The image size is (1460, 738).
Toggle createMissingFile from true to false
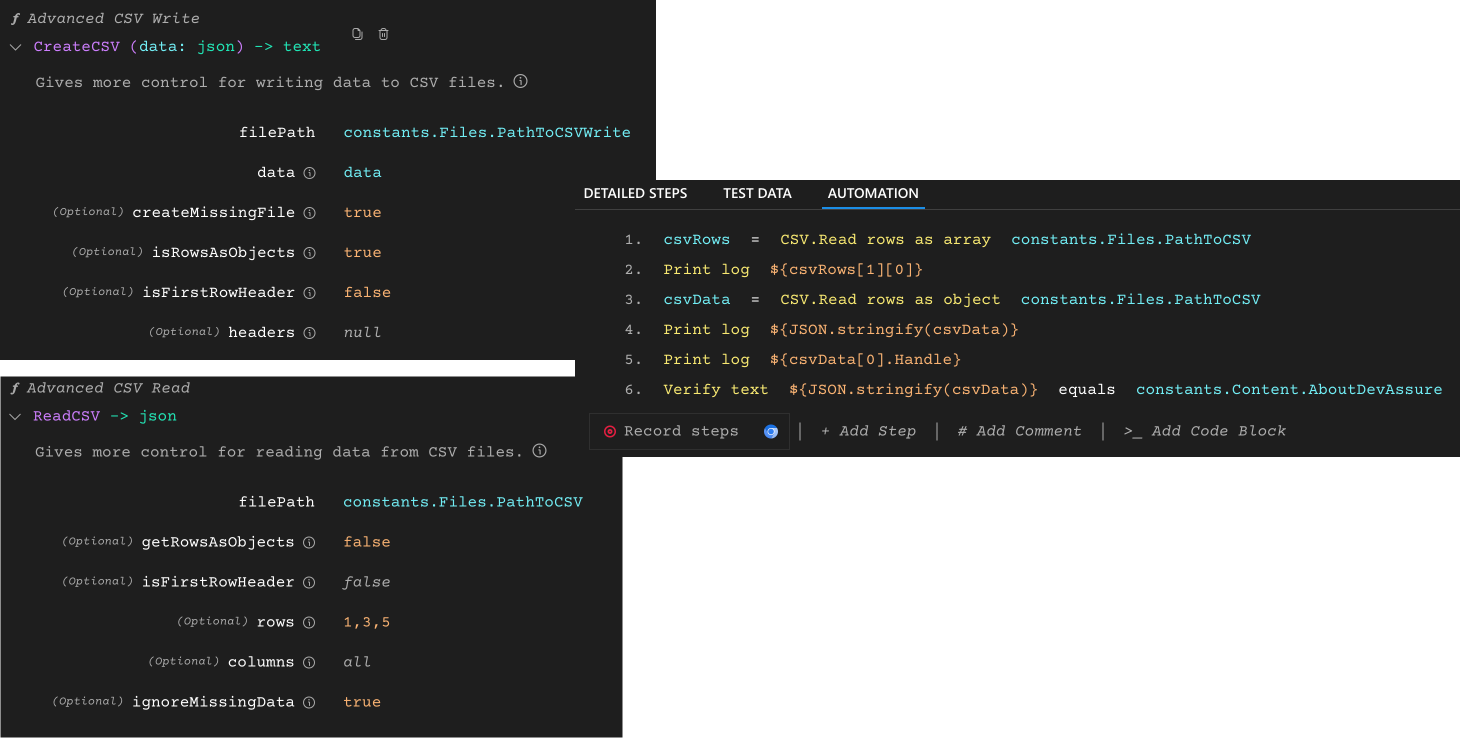point(362,212)
